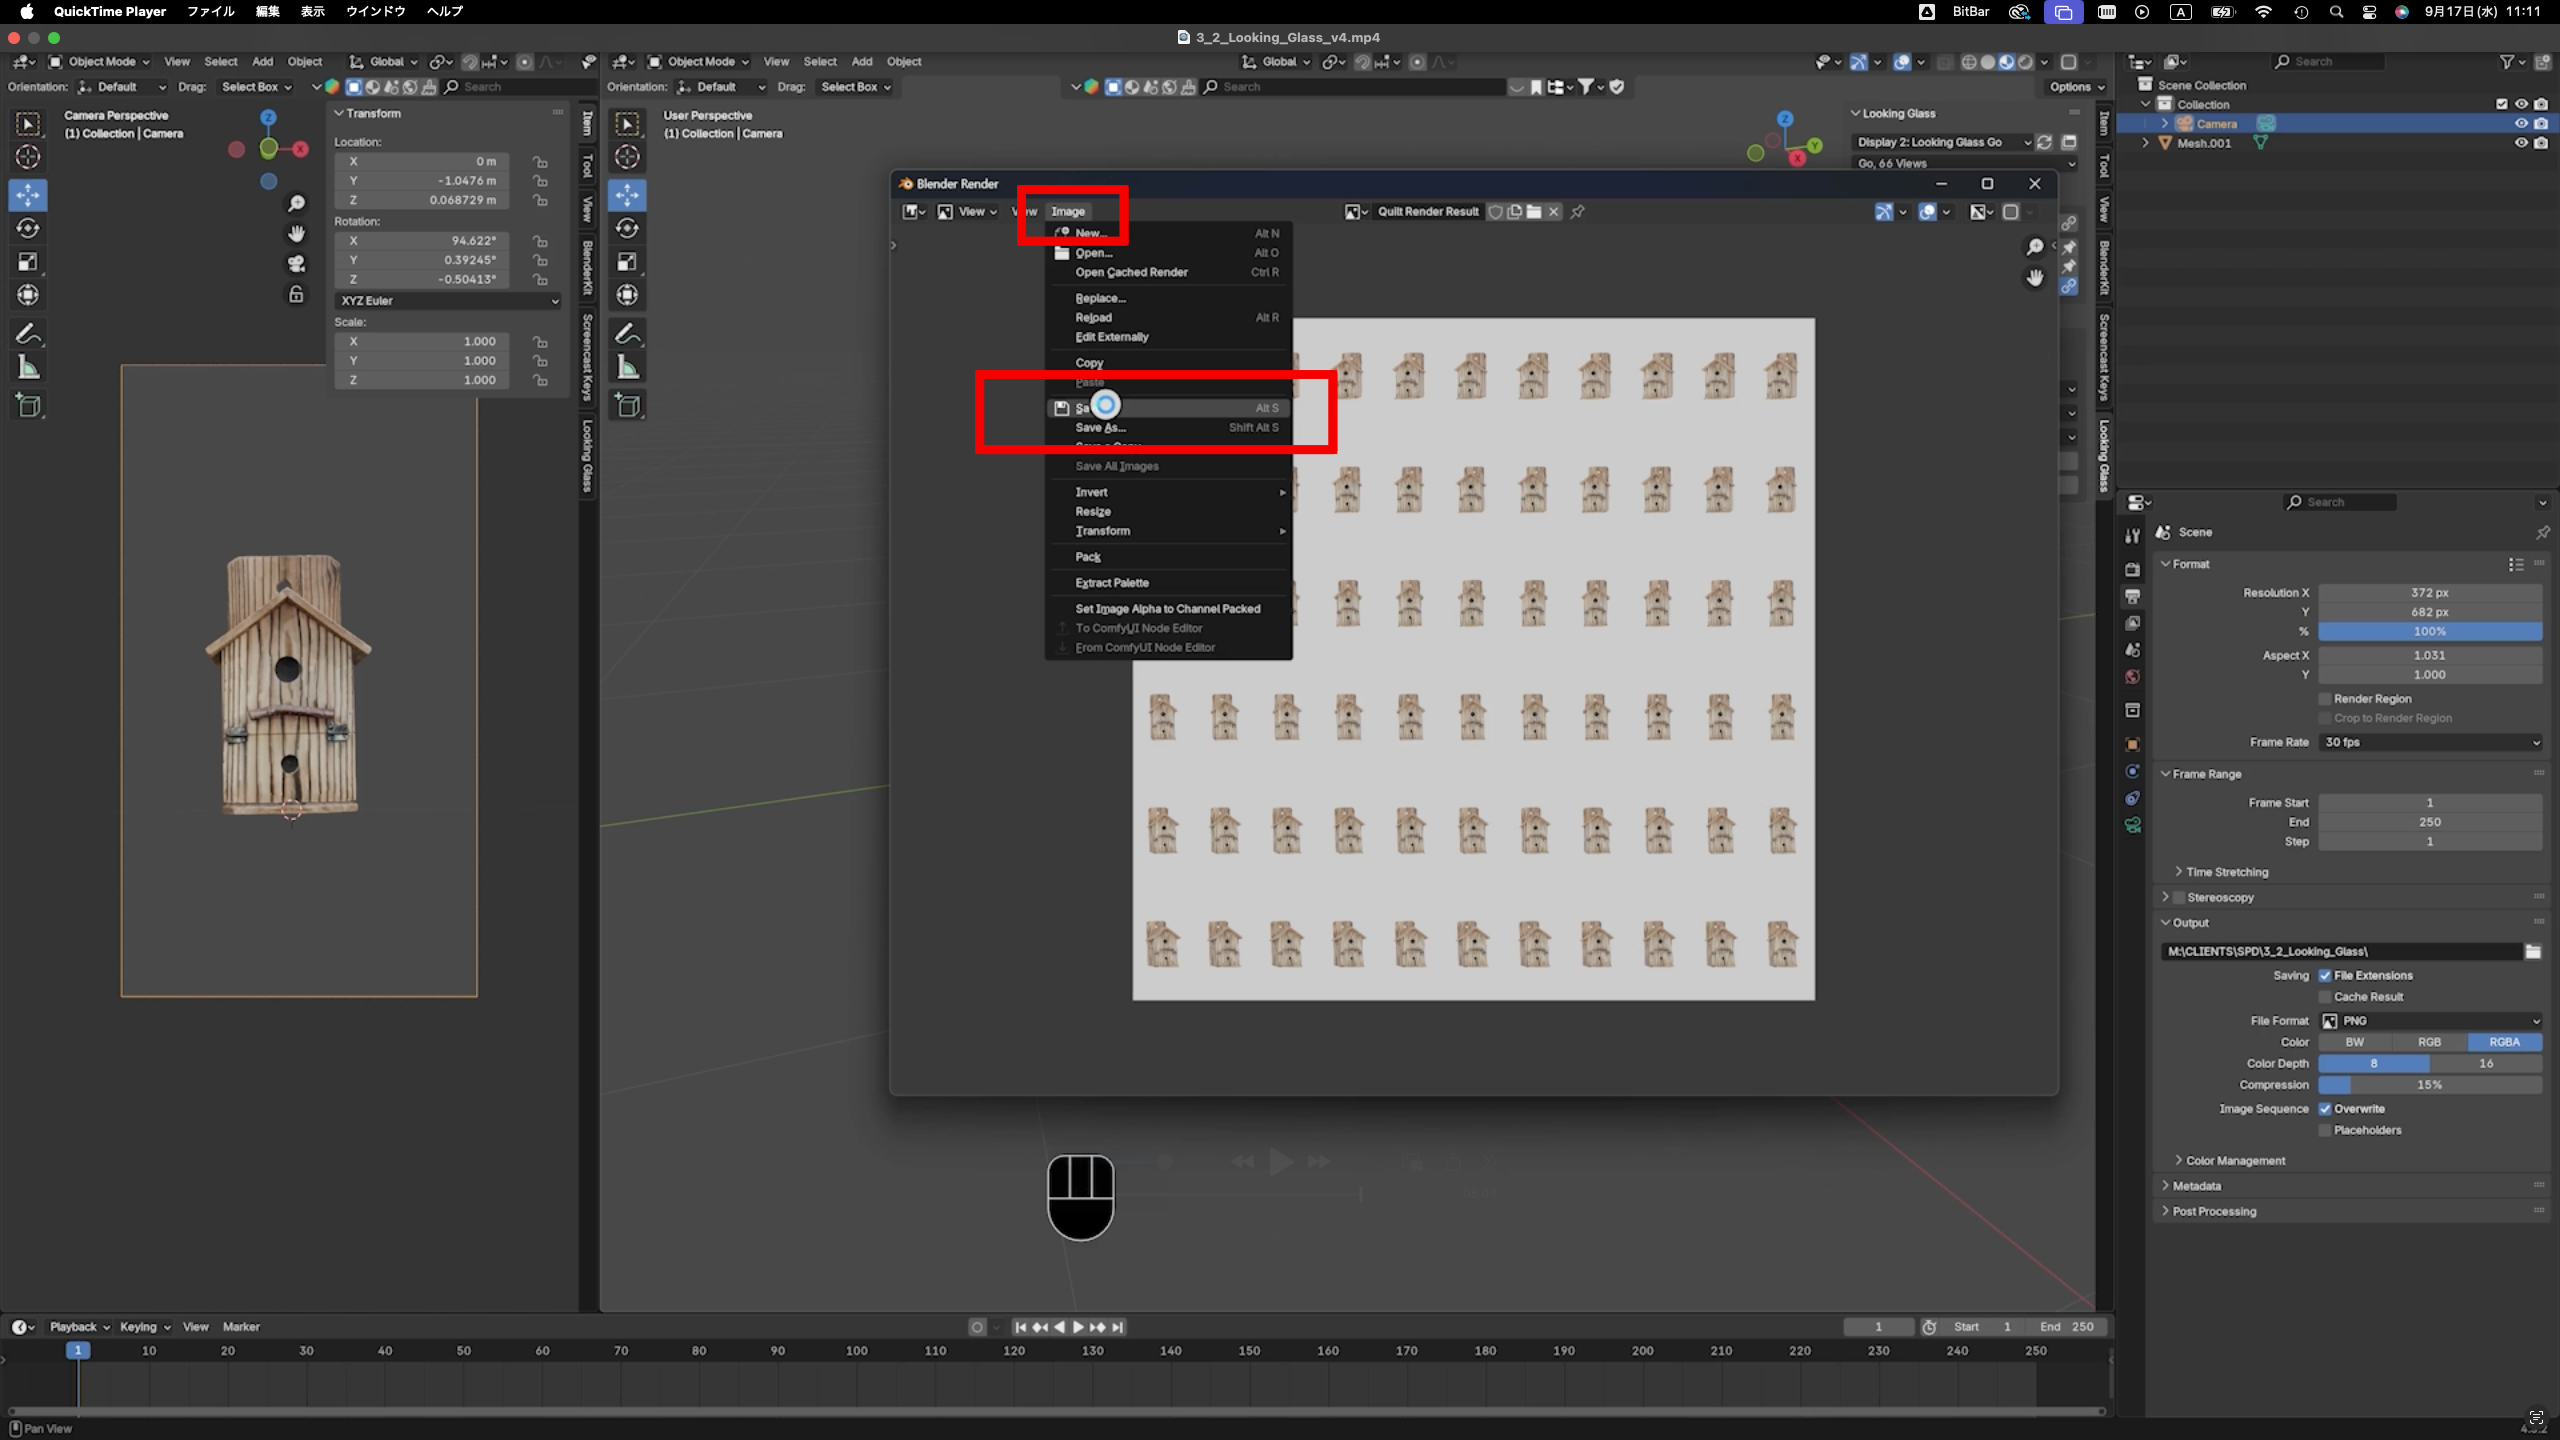Open the World Properties tab
This screenshot has height=1440, width=2560.
pos(2133,677)
